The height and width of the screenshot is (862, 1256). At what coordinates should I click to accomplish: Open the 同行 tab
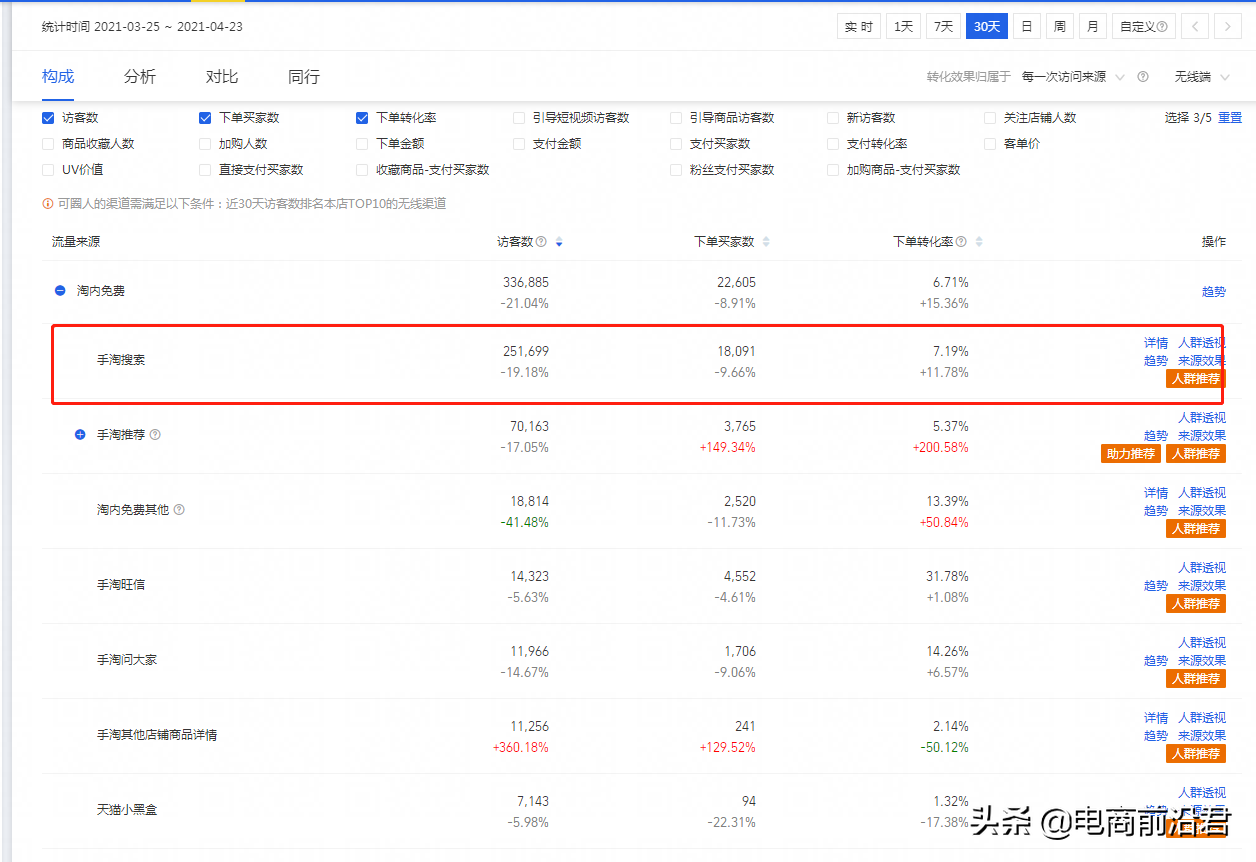[304, 77]
